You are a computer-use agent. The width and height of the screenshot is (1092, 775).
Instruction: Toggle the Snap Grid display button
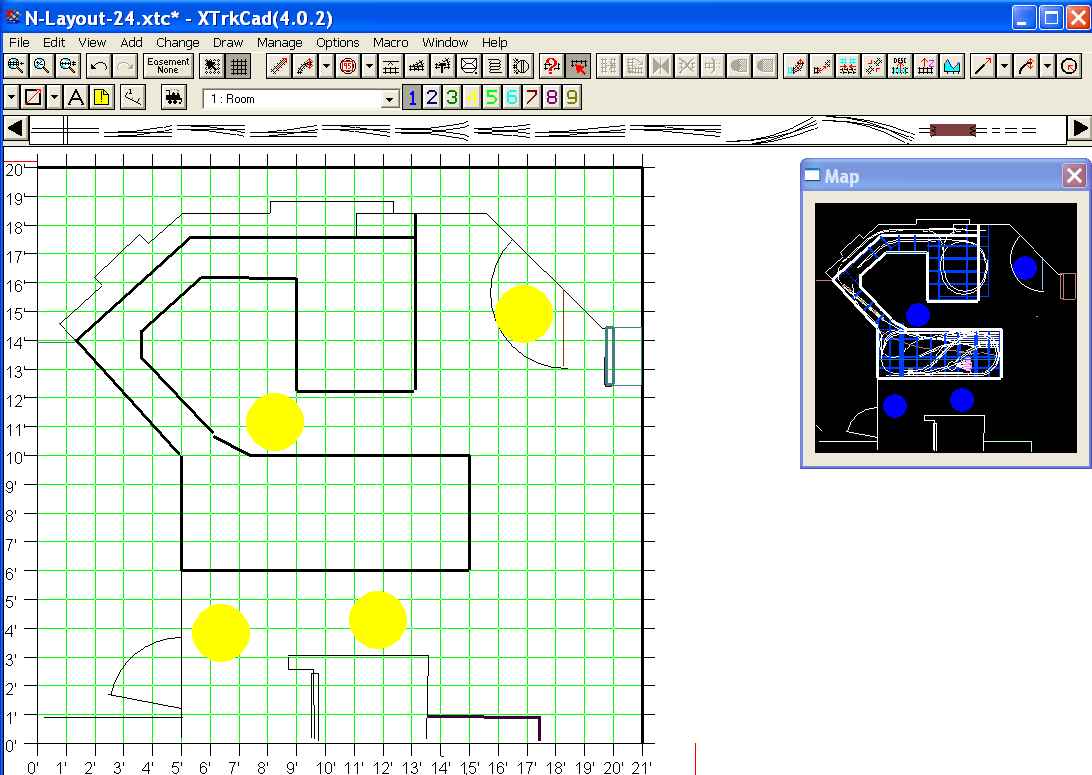click(x=239, y=66)
